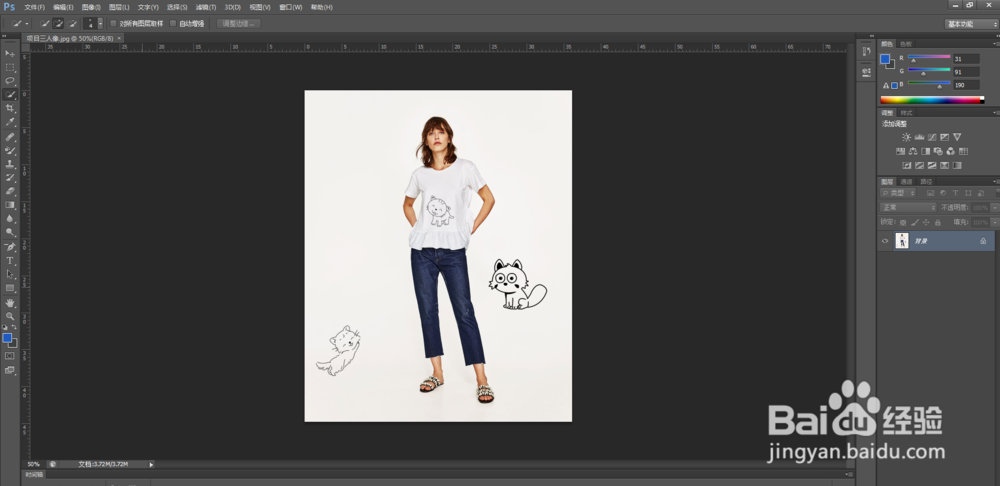Select the Quick Selection tool in toolbox

point(10,94)
